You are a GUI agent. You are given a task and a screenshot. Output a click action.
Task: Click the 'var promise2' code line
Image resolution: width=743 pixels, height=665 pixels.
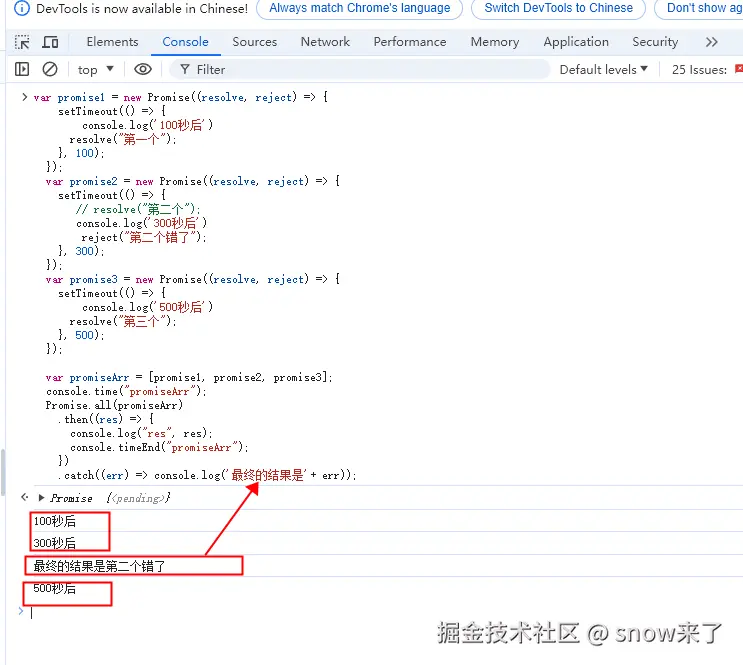tap(192, 181)
